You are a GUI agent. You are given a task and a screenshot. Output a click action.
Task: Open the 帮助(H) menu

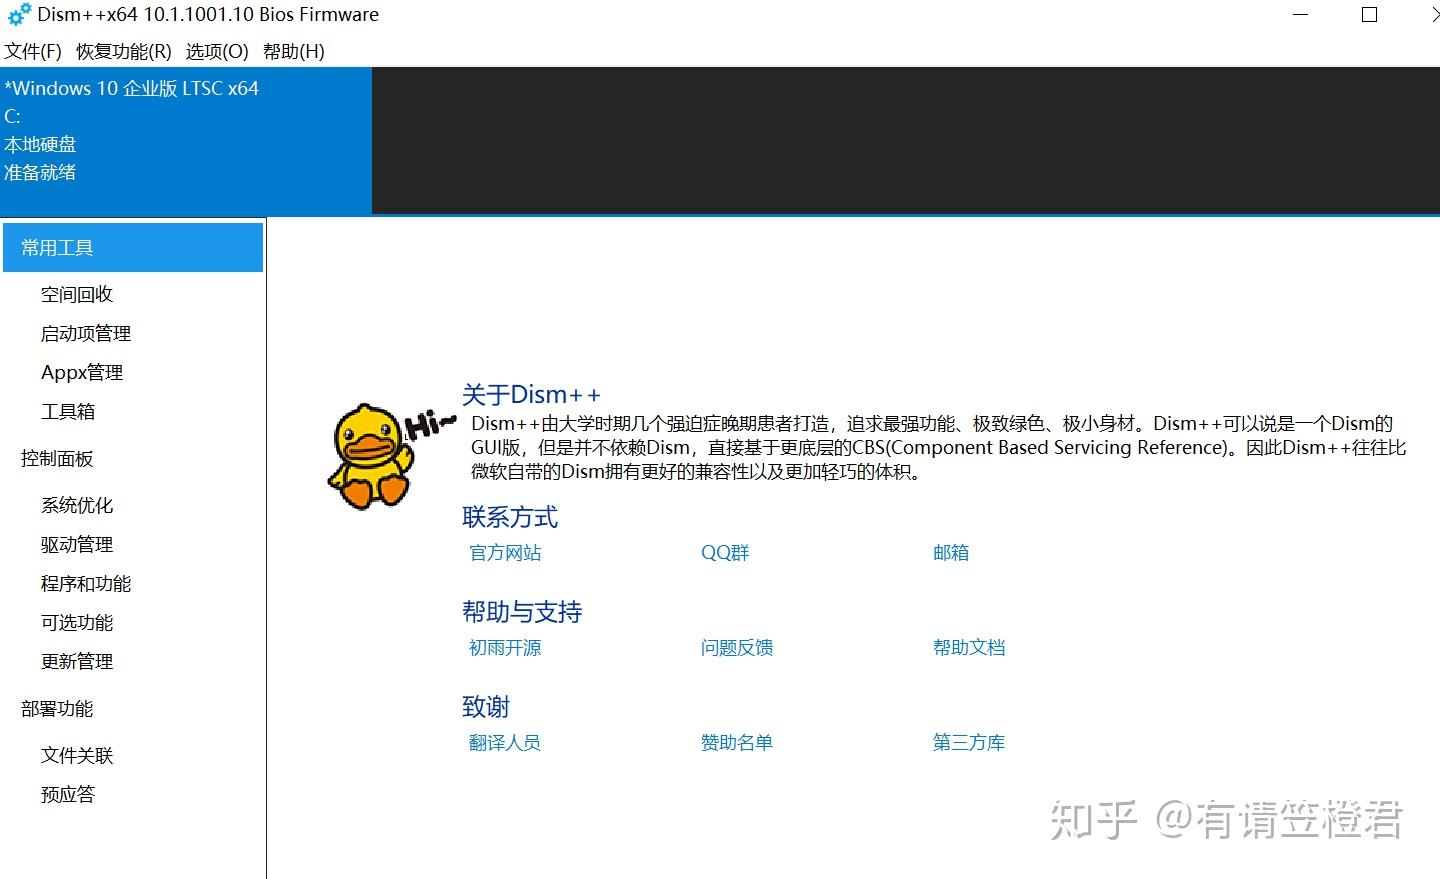pos(294,51)
